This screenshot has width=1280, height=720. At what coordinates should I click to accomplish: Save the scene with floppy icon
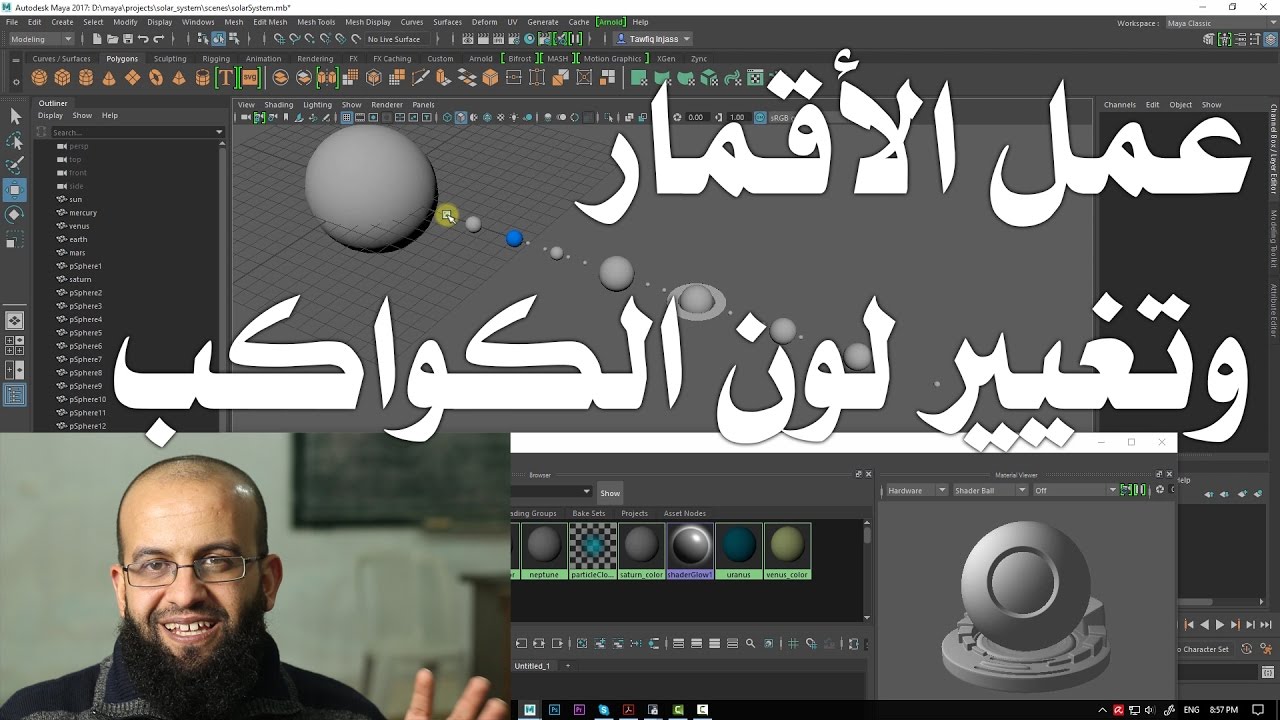[x=127, y=39]
